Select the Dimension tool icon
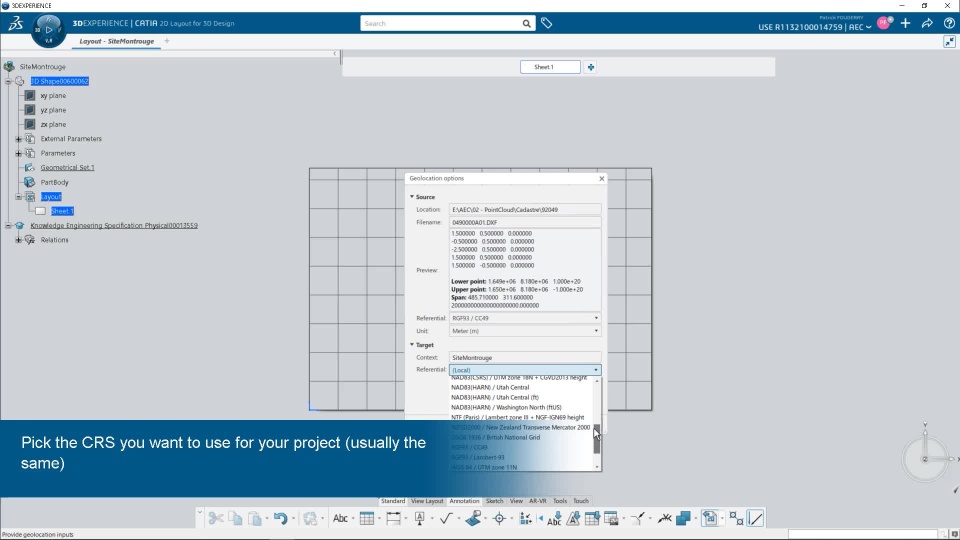The image size is (960, 540). (393, 519)
